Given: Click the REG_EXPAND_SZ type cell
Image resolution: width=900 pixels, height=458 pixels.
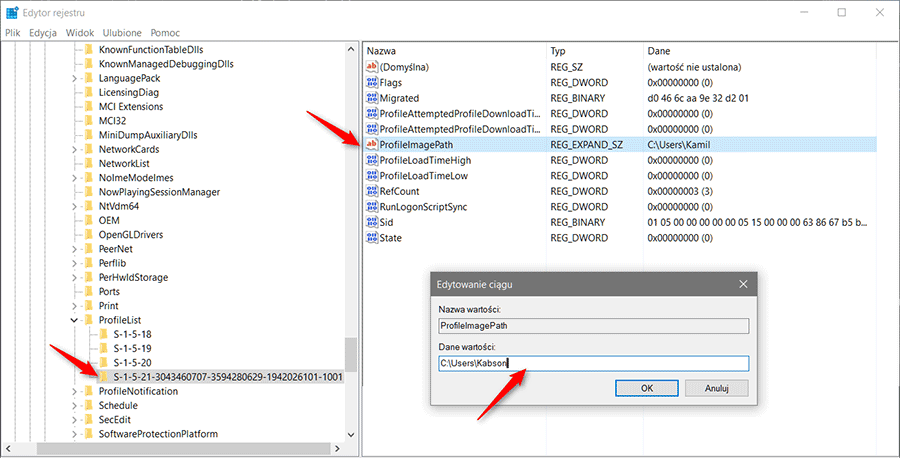Looking at the screenshot, I should point(587,145).
